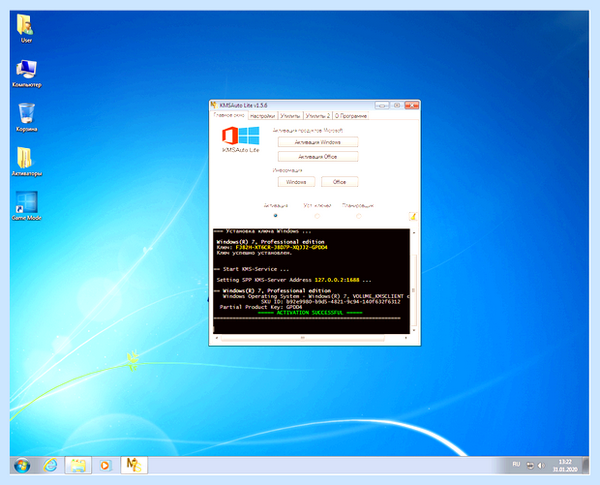Open the Утилиты 2 tab
Screen dimensions: 600x485
tap(318, 116)
